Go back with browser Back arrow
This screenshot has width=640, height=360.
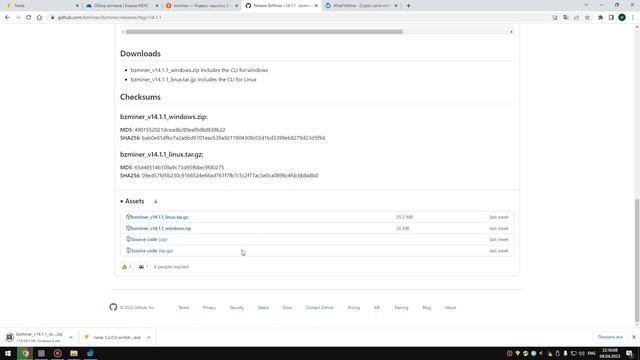tap(7, 18)
